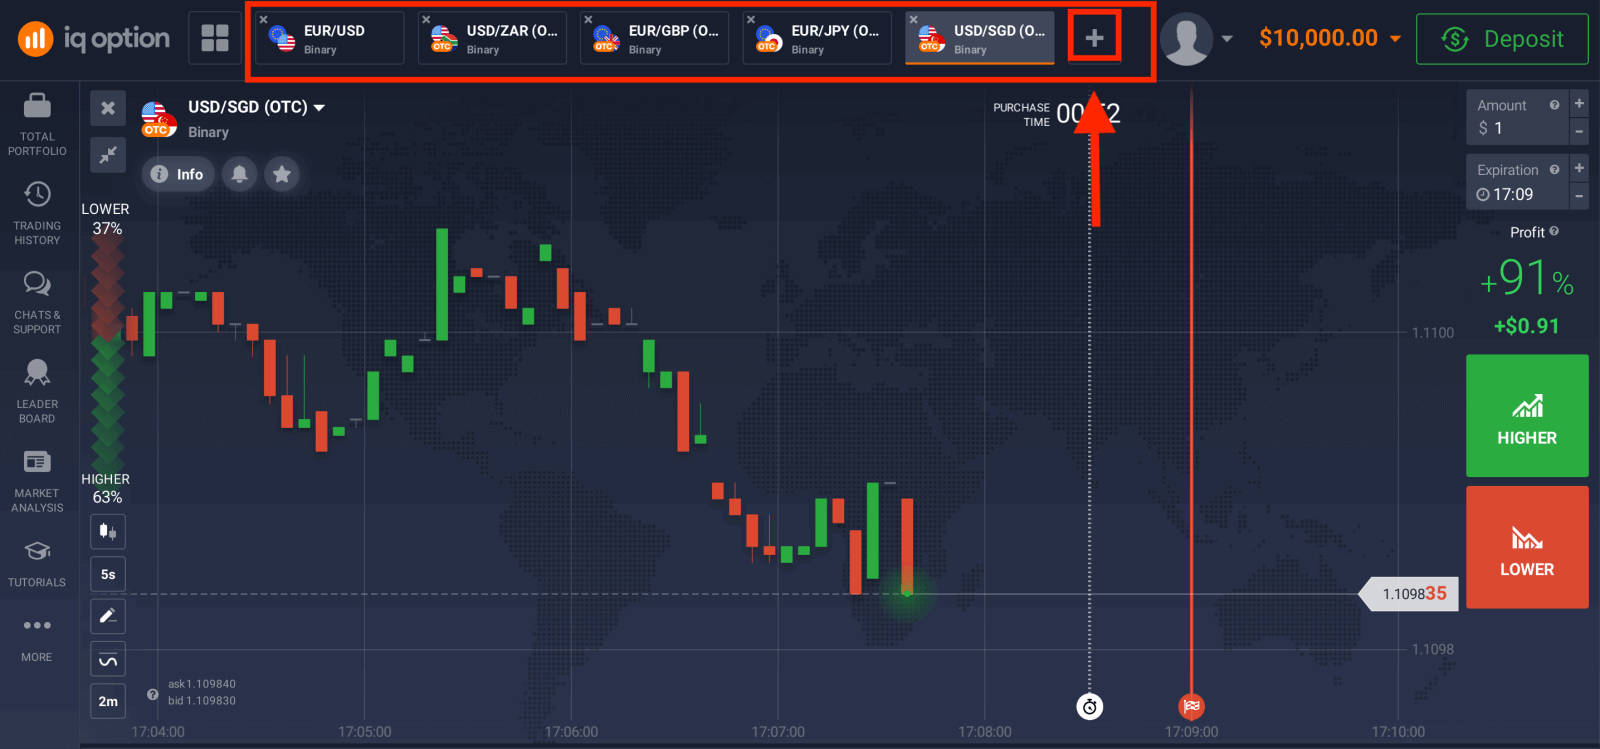Buy the HIGHER option
Image resolution: width=1600 pixels, height=749 pixels.
(1527, 416)
